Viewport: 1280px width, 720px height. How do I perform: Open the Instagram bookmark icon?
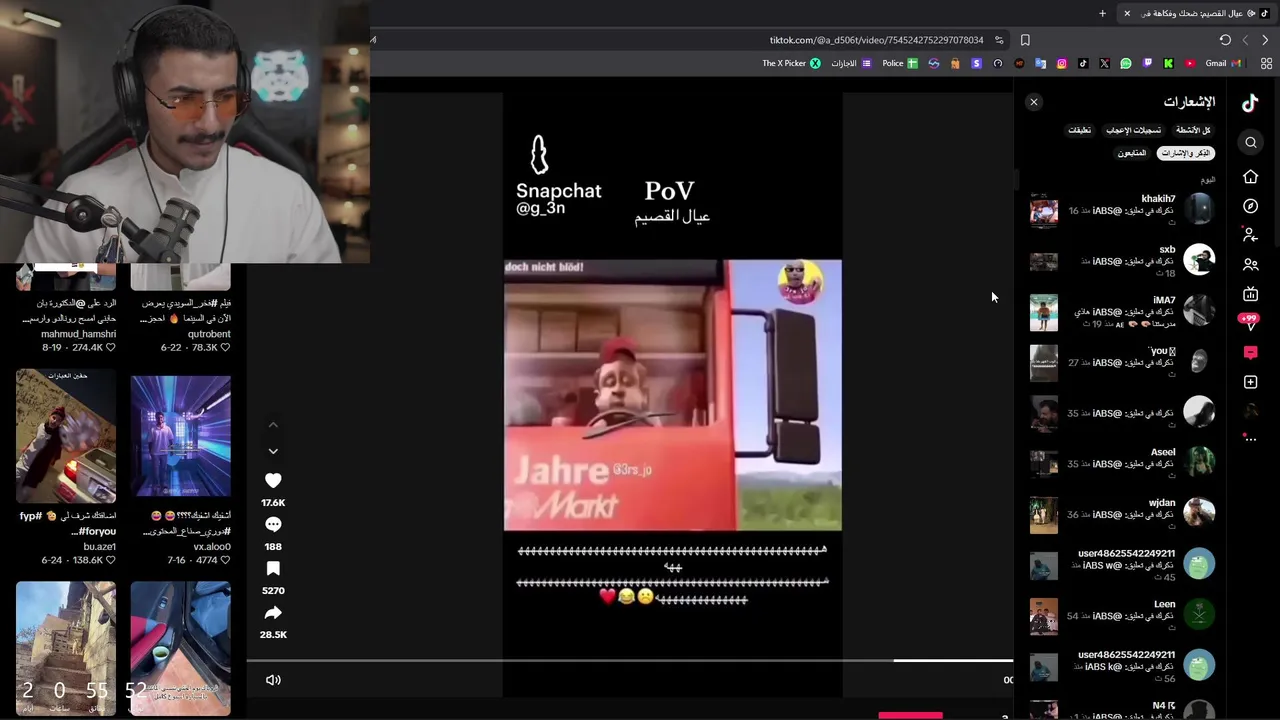(1062, 63)
